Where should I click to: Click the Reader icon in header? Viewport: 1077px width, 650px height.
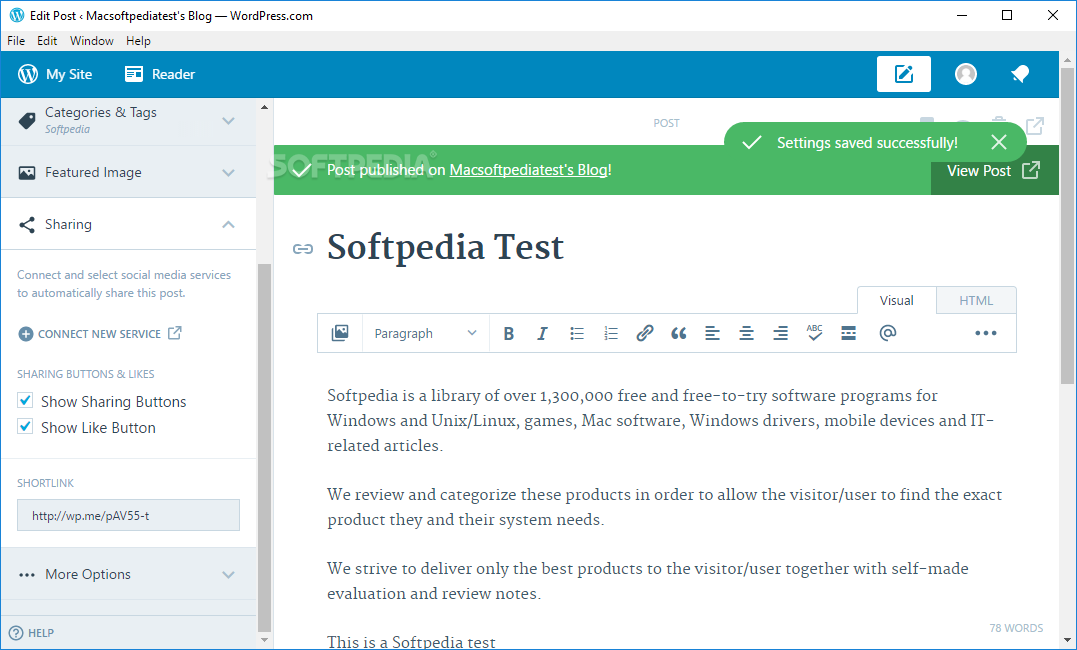(134, 74)
